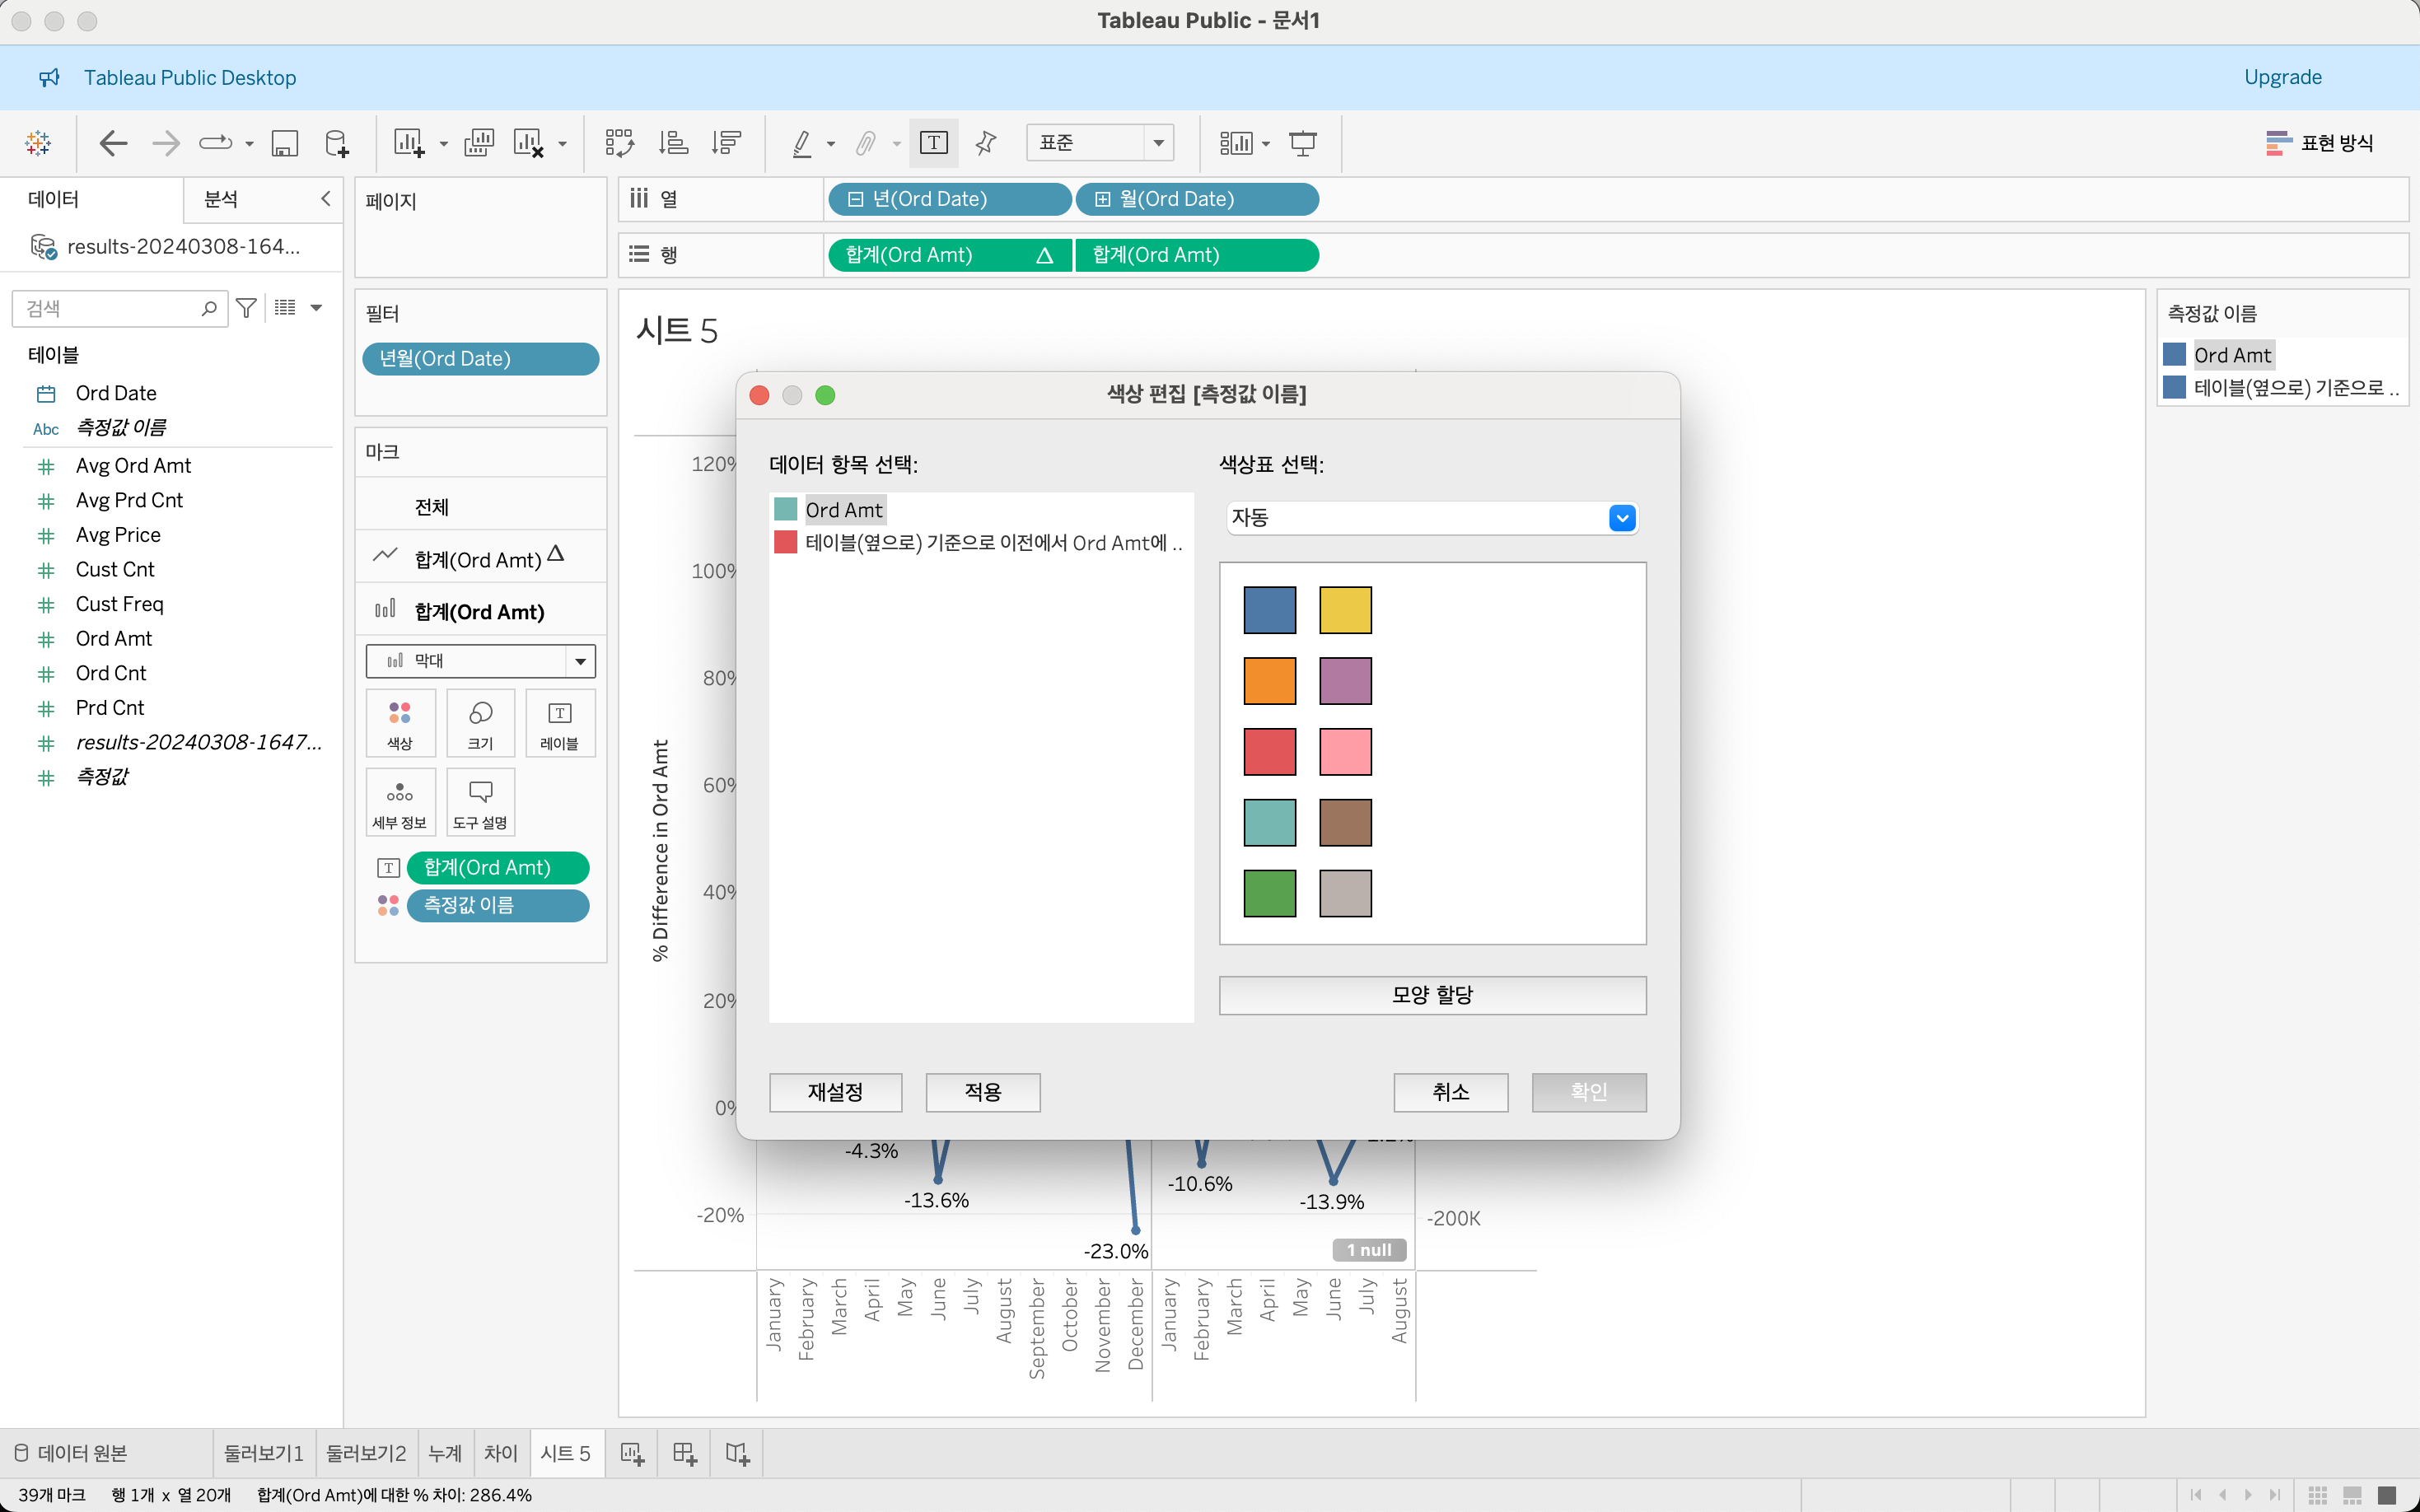Toggle the show mark labels toolbar button
Viewport: 2420px width, 1512px height.
[933, 143]
